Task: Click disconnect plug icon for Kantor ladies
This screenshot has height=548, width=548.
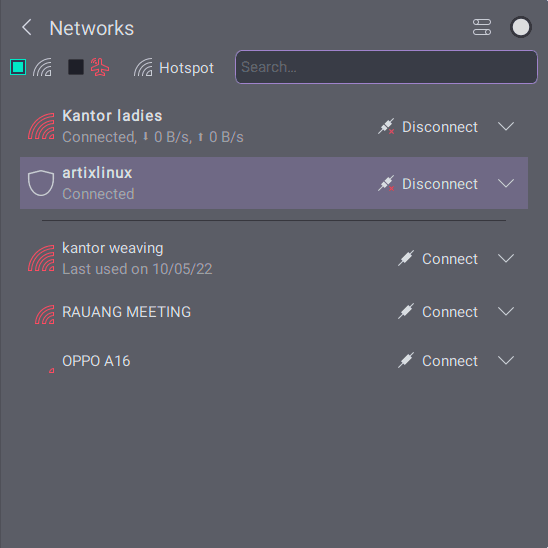Action: 386,127
